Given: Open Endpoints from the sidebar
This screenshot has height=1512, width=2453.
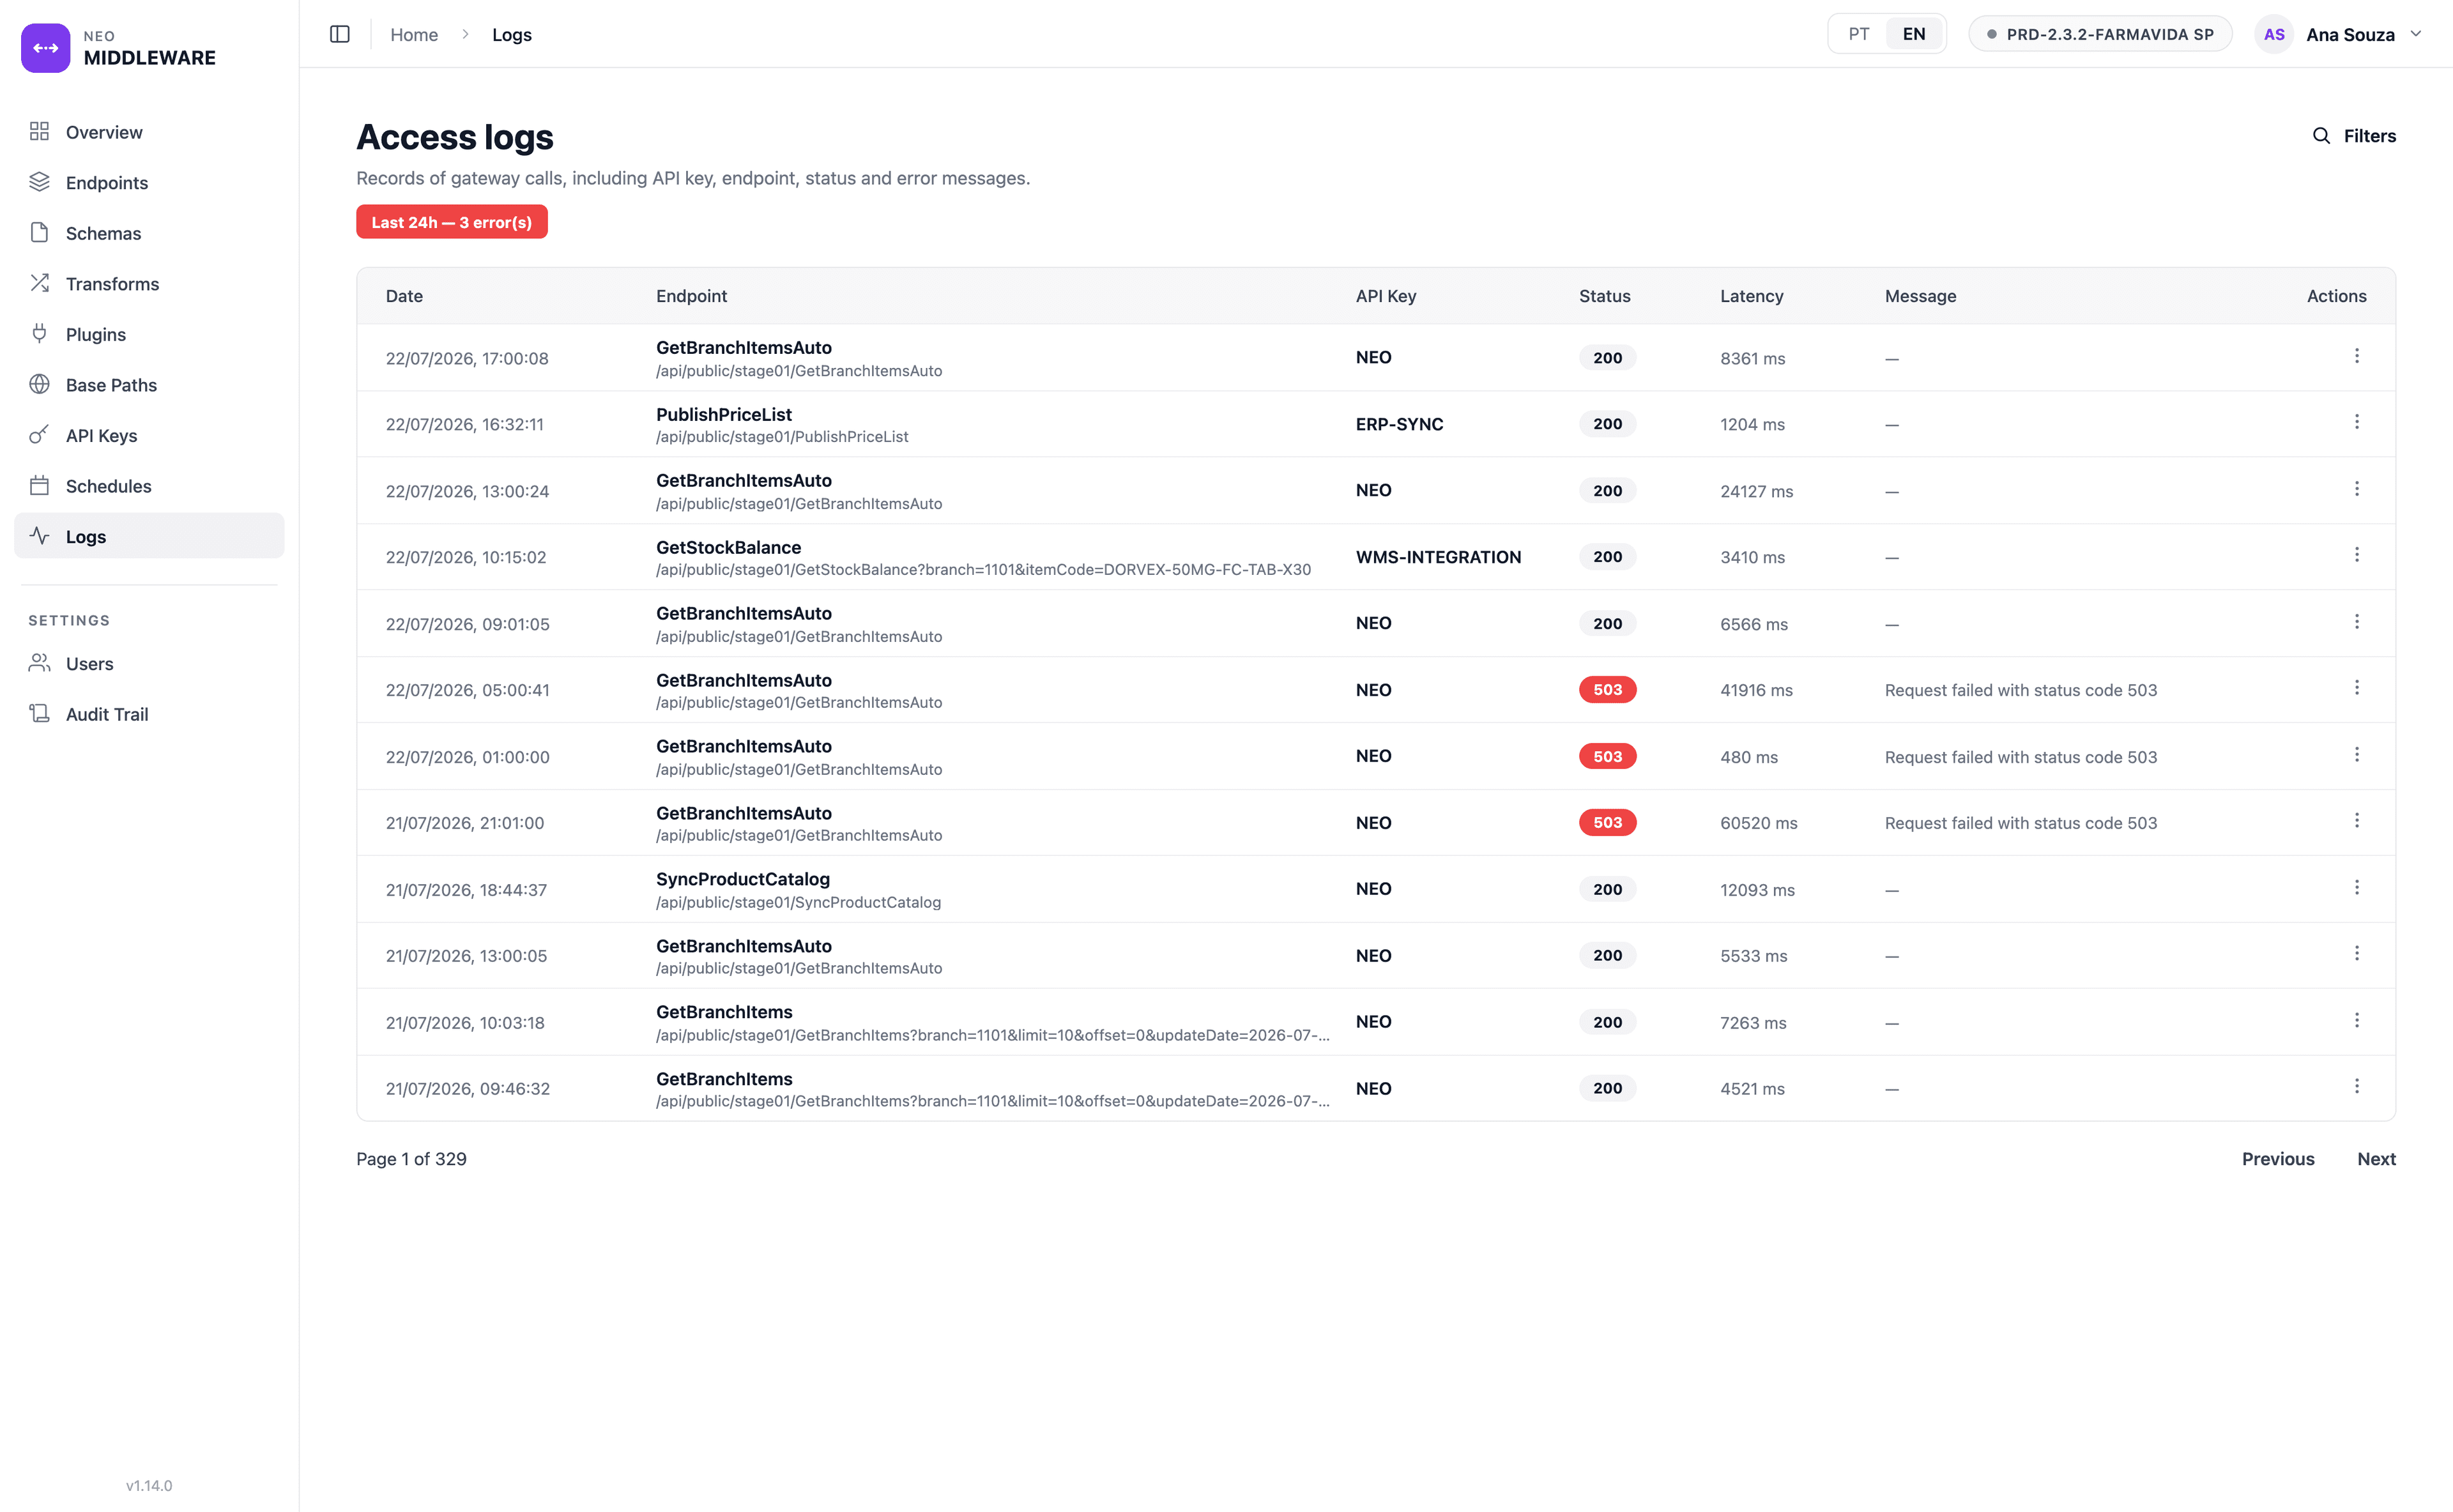Looking at the screenshot, I should (149, 182).
